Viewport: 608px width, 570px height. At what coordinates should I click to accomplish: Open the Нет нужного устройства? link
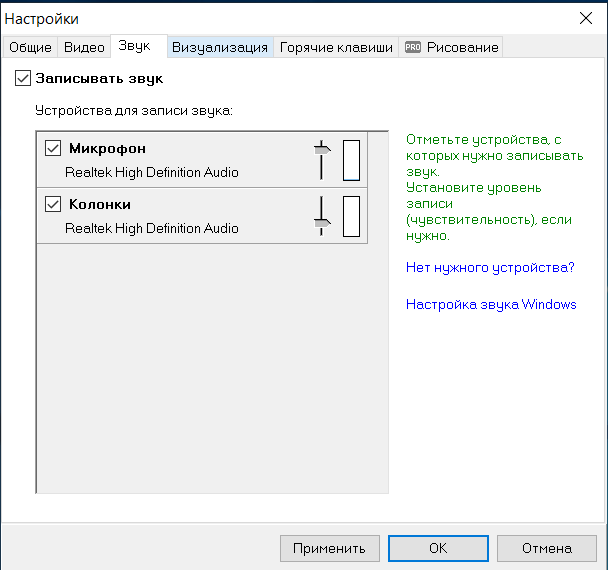[490, 268]
